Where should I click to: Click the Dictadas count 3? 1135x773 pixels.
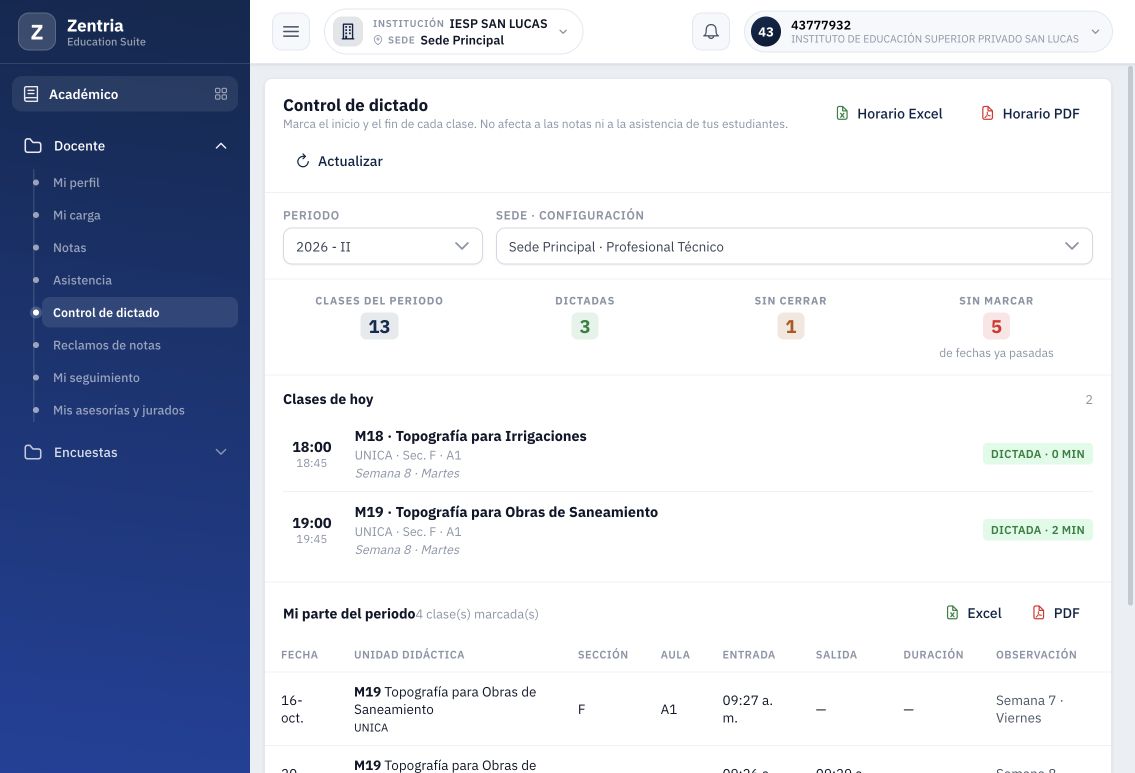tap(585, 326)
